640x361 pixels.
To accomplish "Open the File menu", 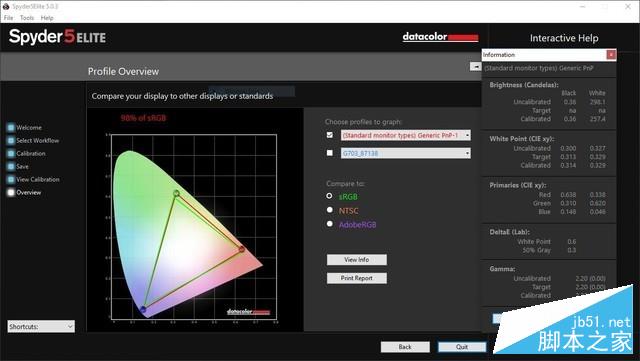I will point(8,18).
